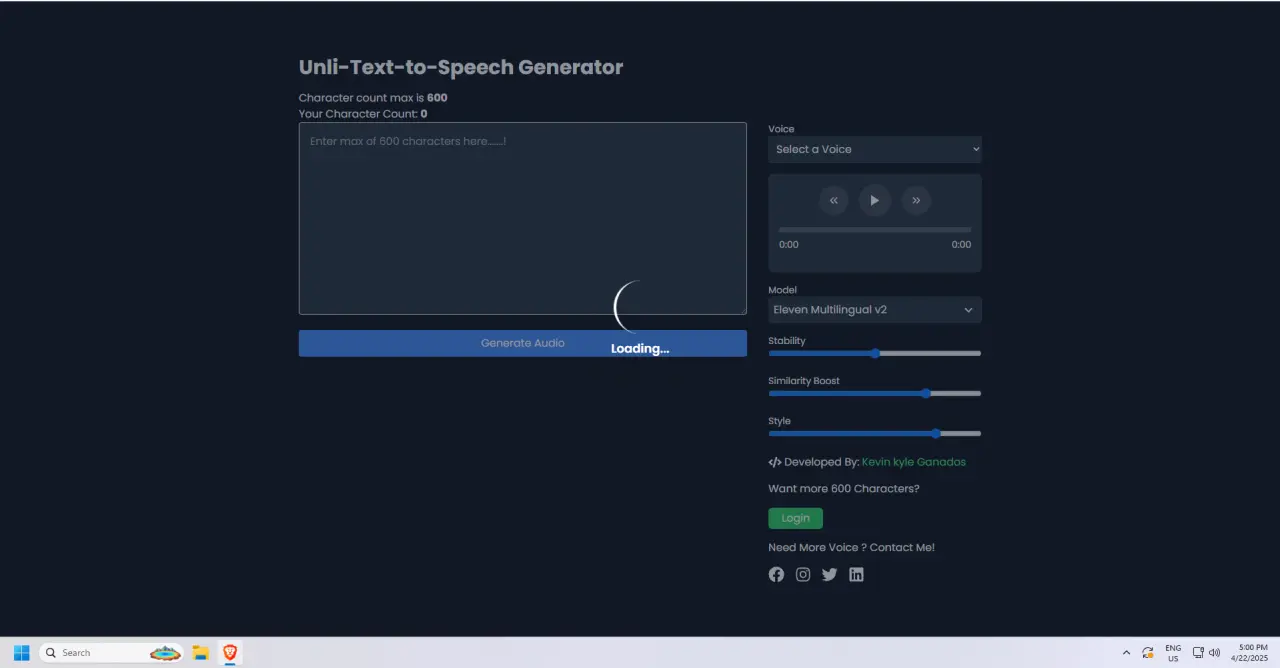The height and width of the screenshot is (668, 1280).
Task: Click the taskbar Search box
Action: point(111,653)
